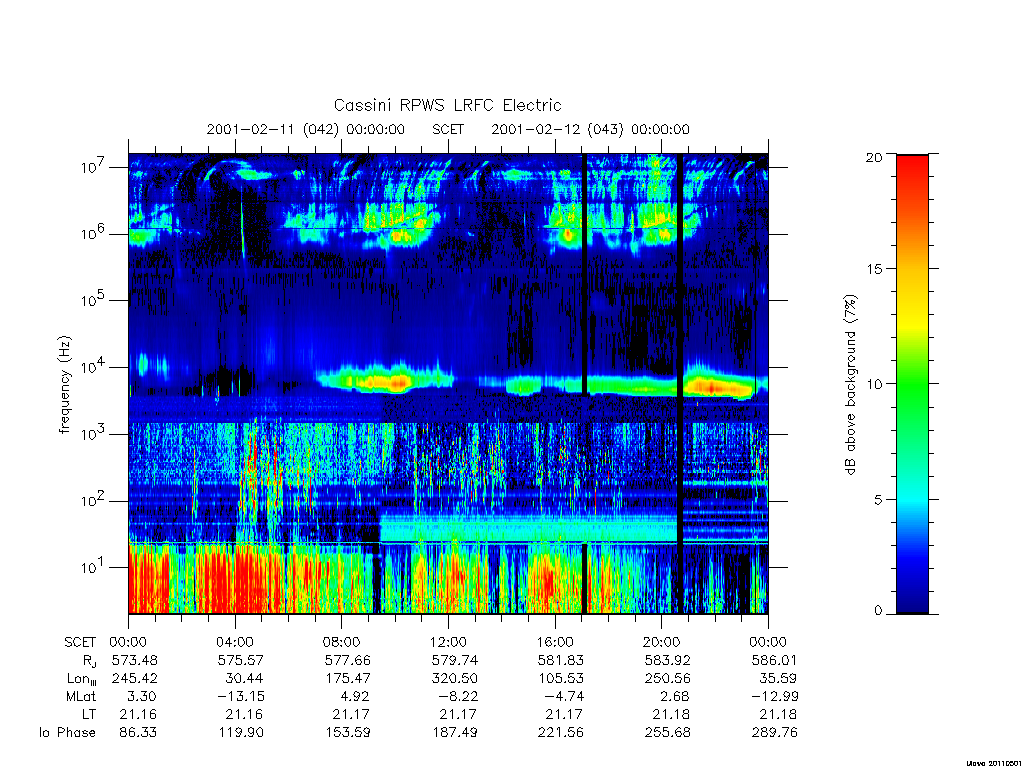Click RJ value '586.01'
1024x768 pixels.
774,661
